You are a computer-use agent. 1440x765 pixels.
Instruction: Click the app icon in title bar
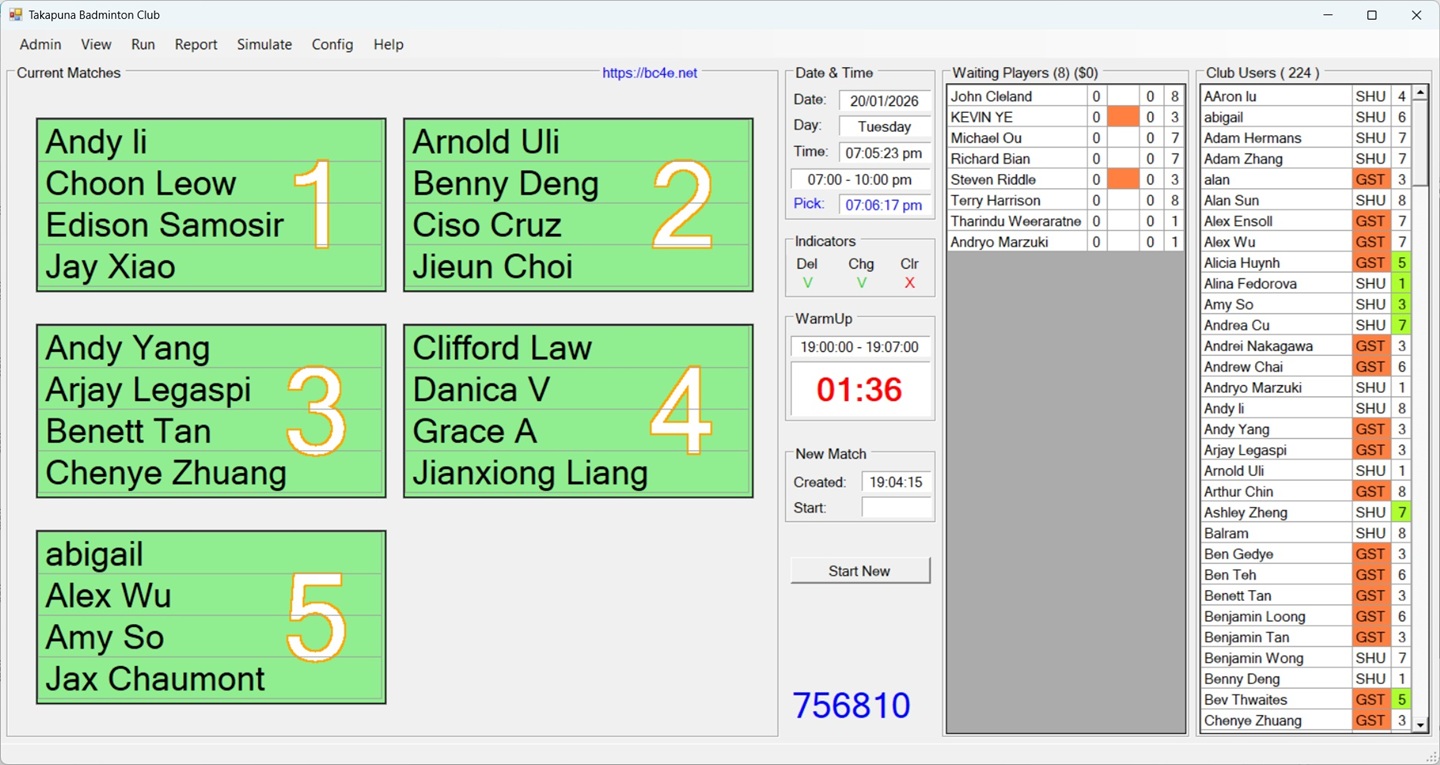(x=15, y=15)
